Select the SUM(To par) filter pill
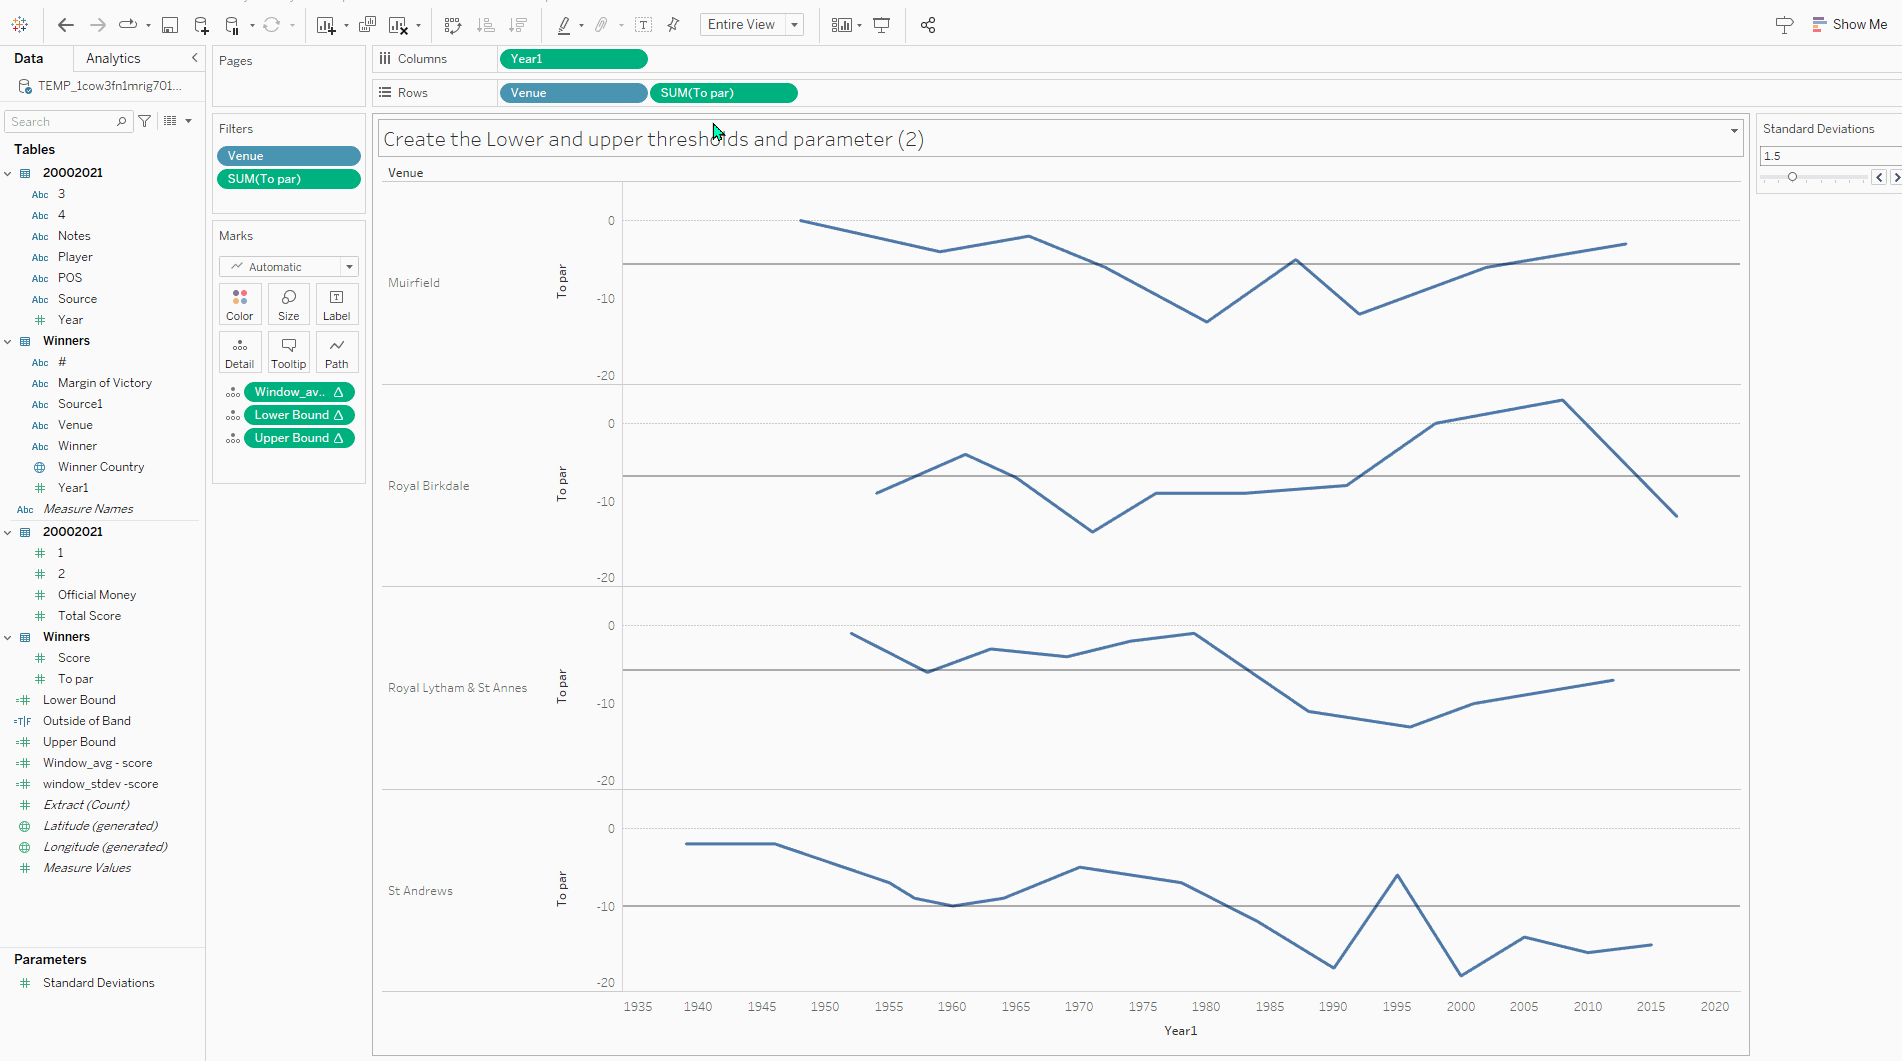Viewport: 1902px width, 1061px height. 289,179
